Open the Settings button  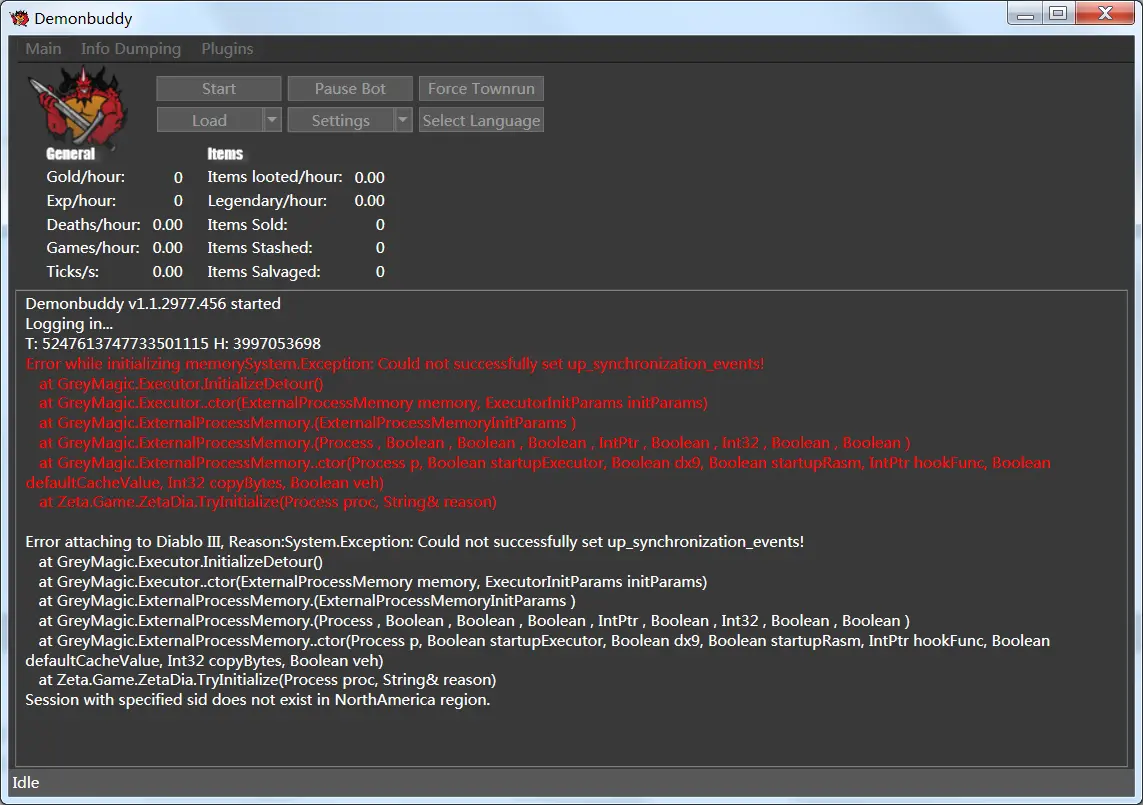(340, 121)
